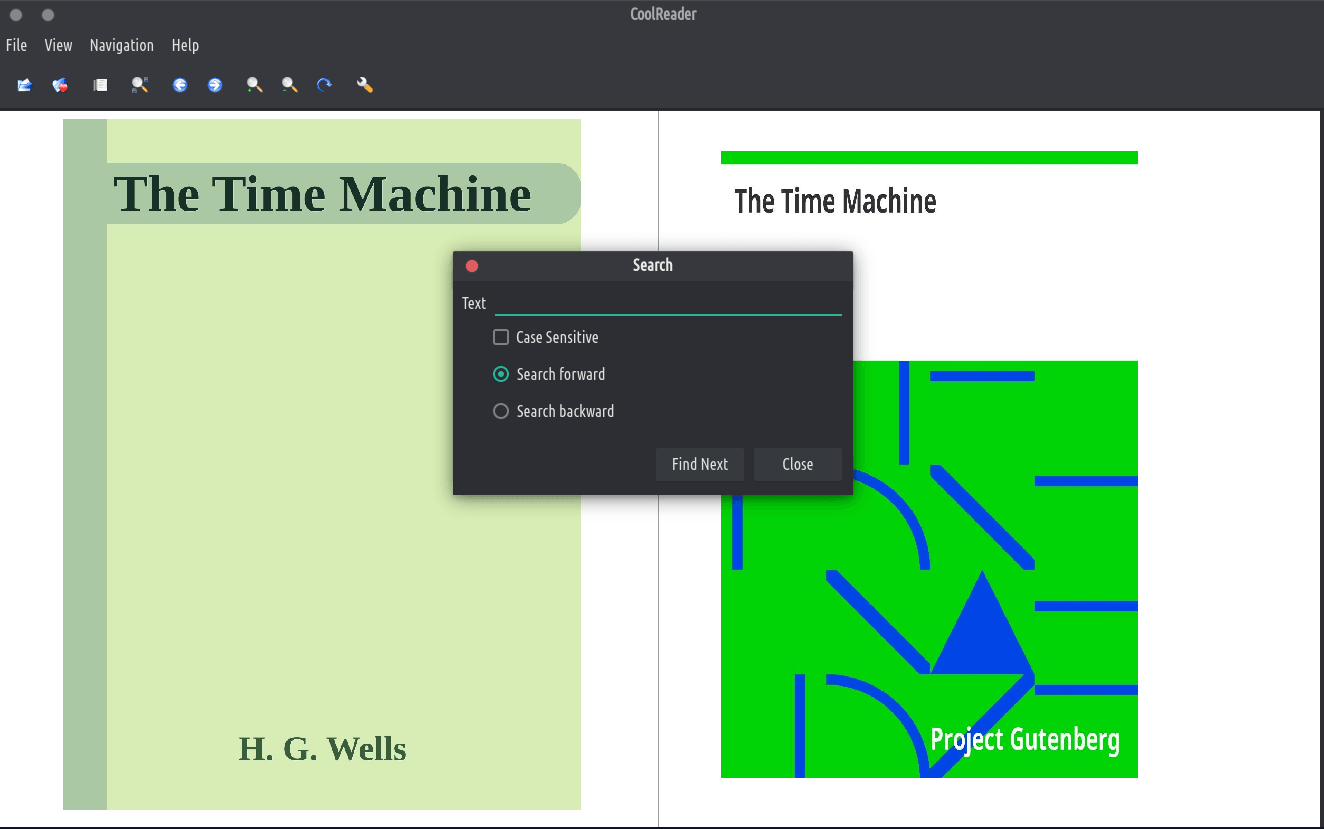The image size is (1324, 829).
Task: Enable the Case Sensitive checkbox
Action: click(x=501, y=338)
